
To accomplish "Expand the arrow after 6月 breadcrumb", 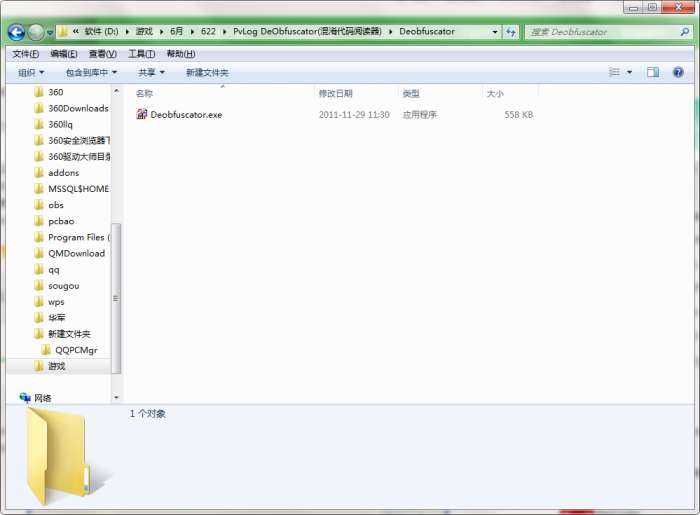I will coord(192,32).
